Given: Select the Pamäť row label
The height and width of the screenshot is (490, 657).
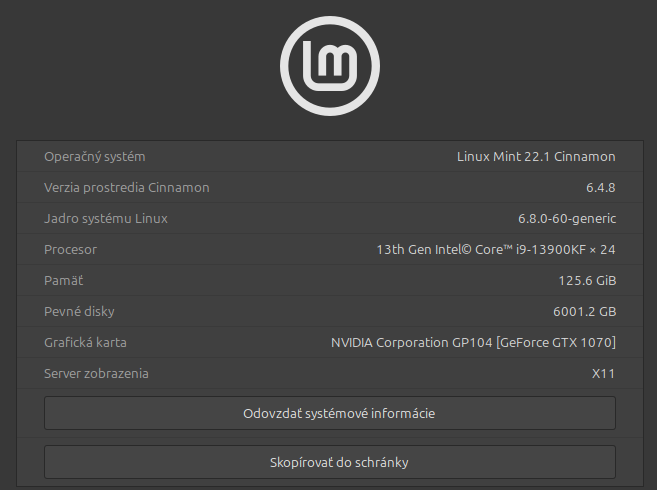Looking at the screenshot, I should tap(63, 280).
